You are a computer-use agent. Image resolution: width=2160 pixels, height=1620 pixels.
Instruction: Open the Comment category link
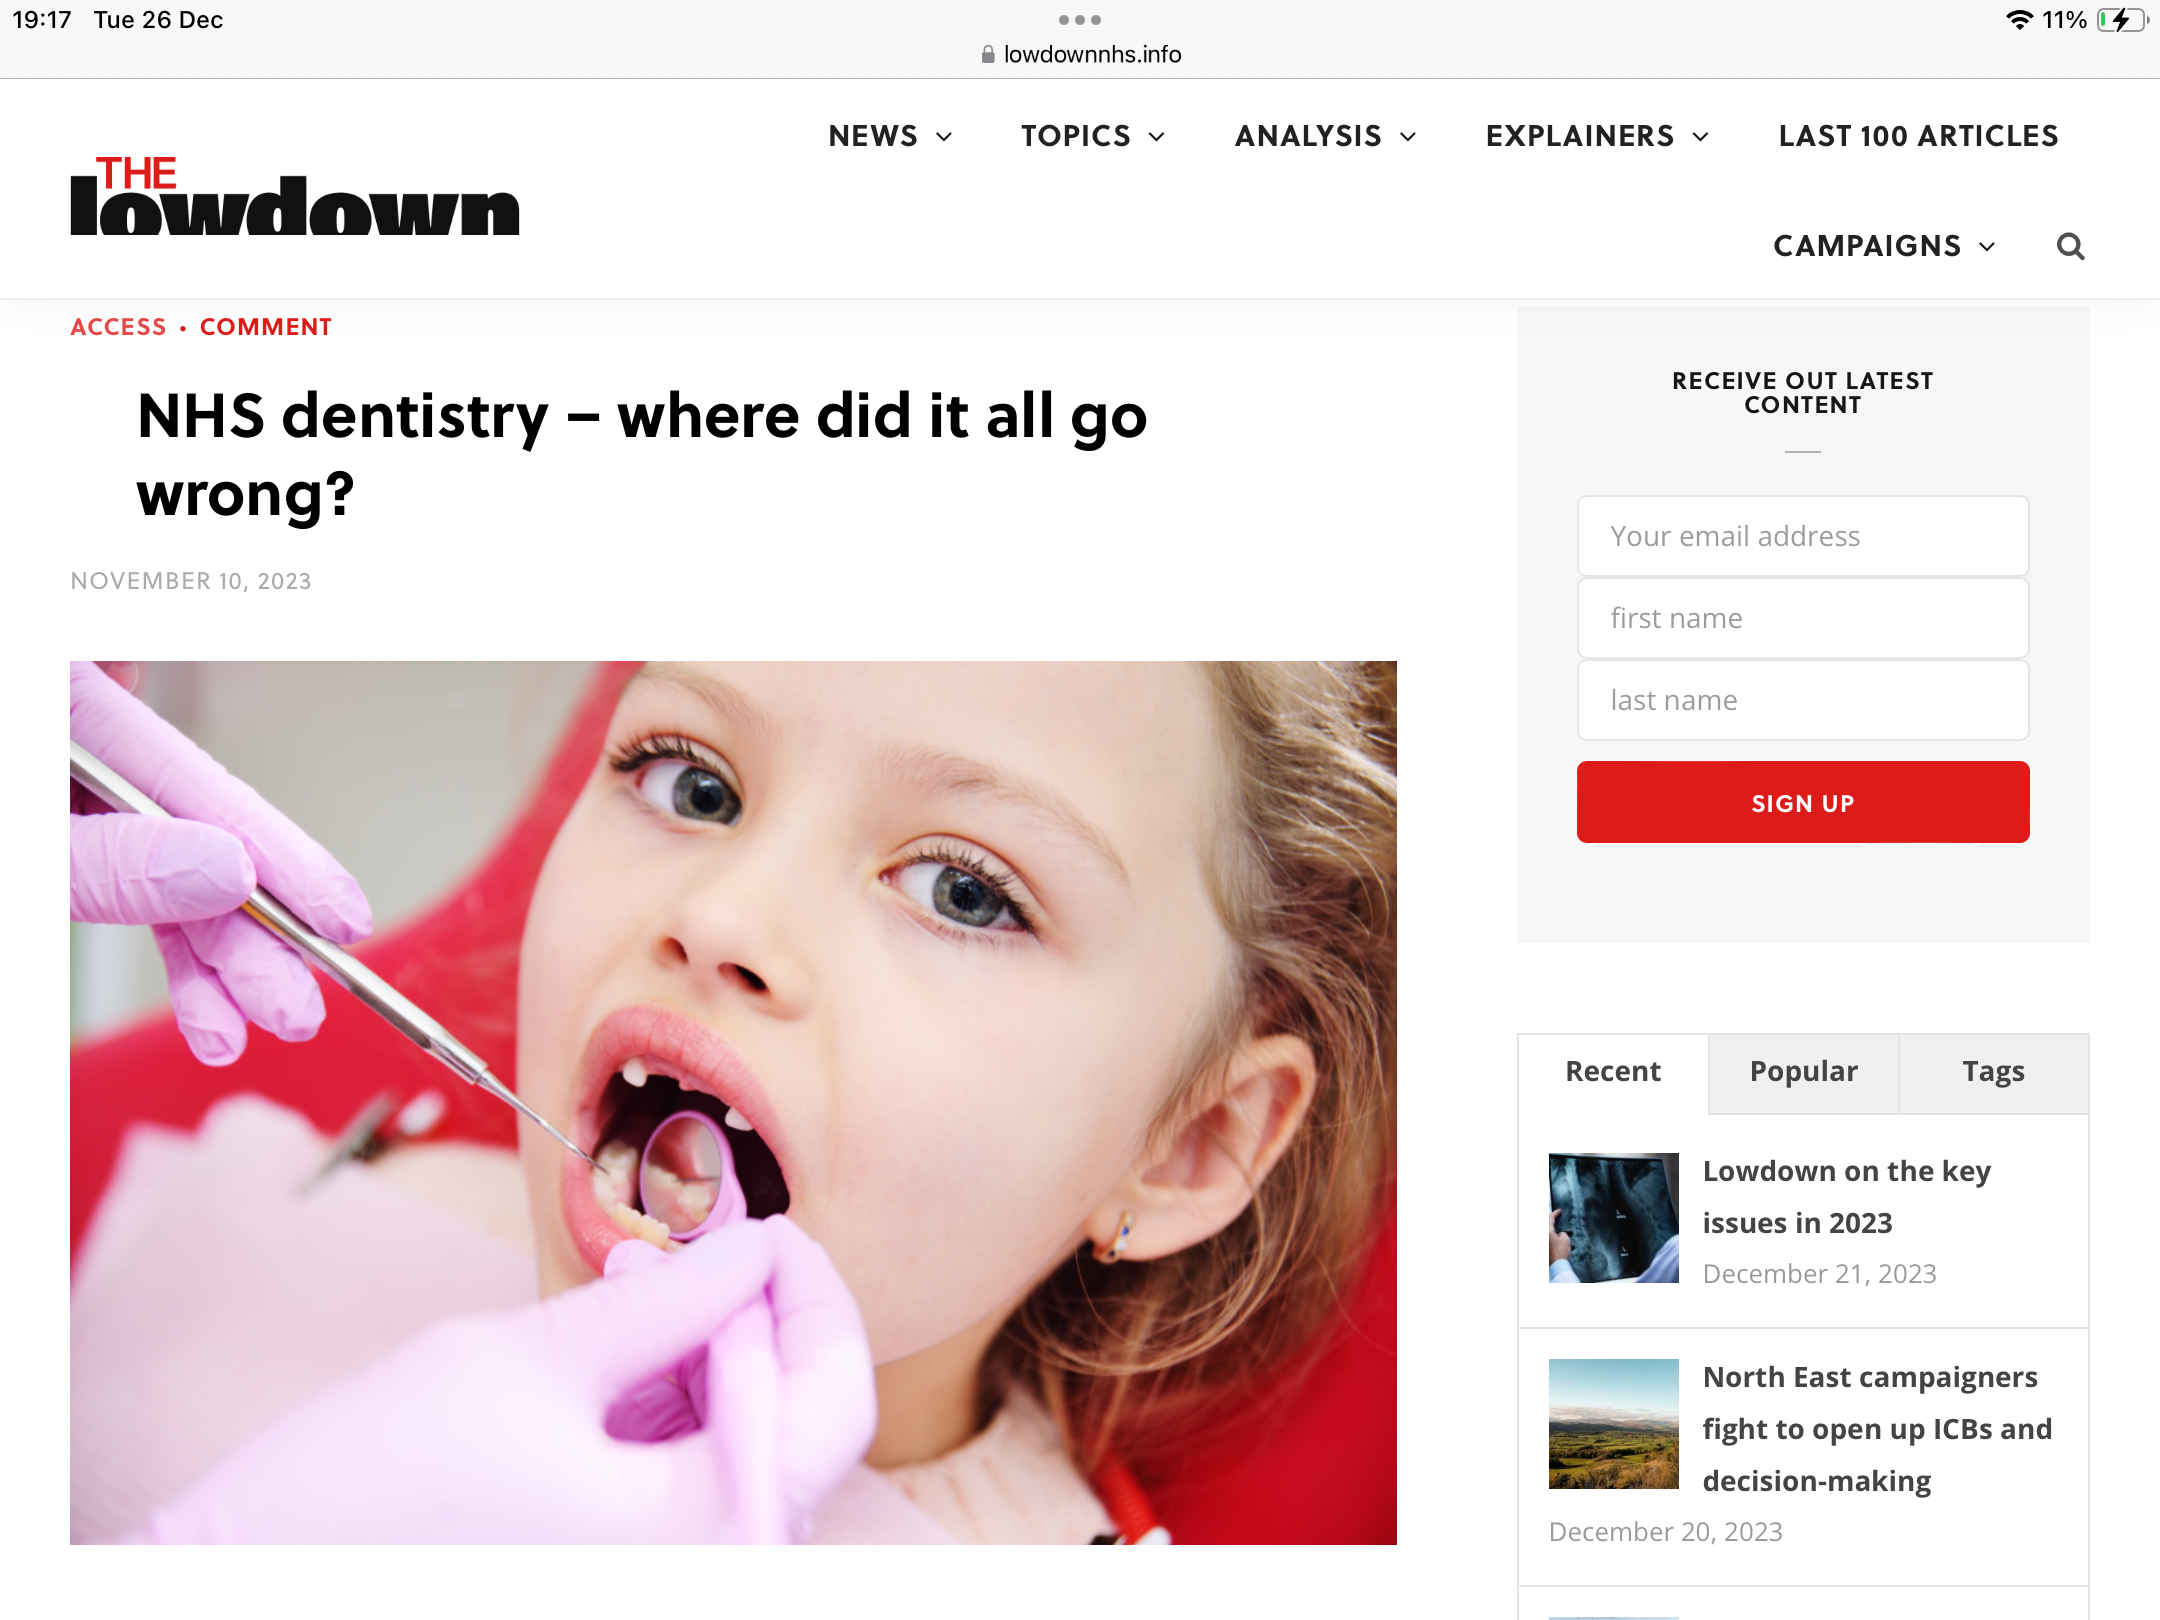(x=266, y=327)
